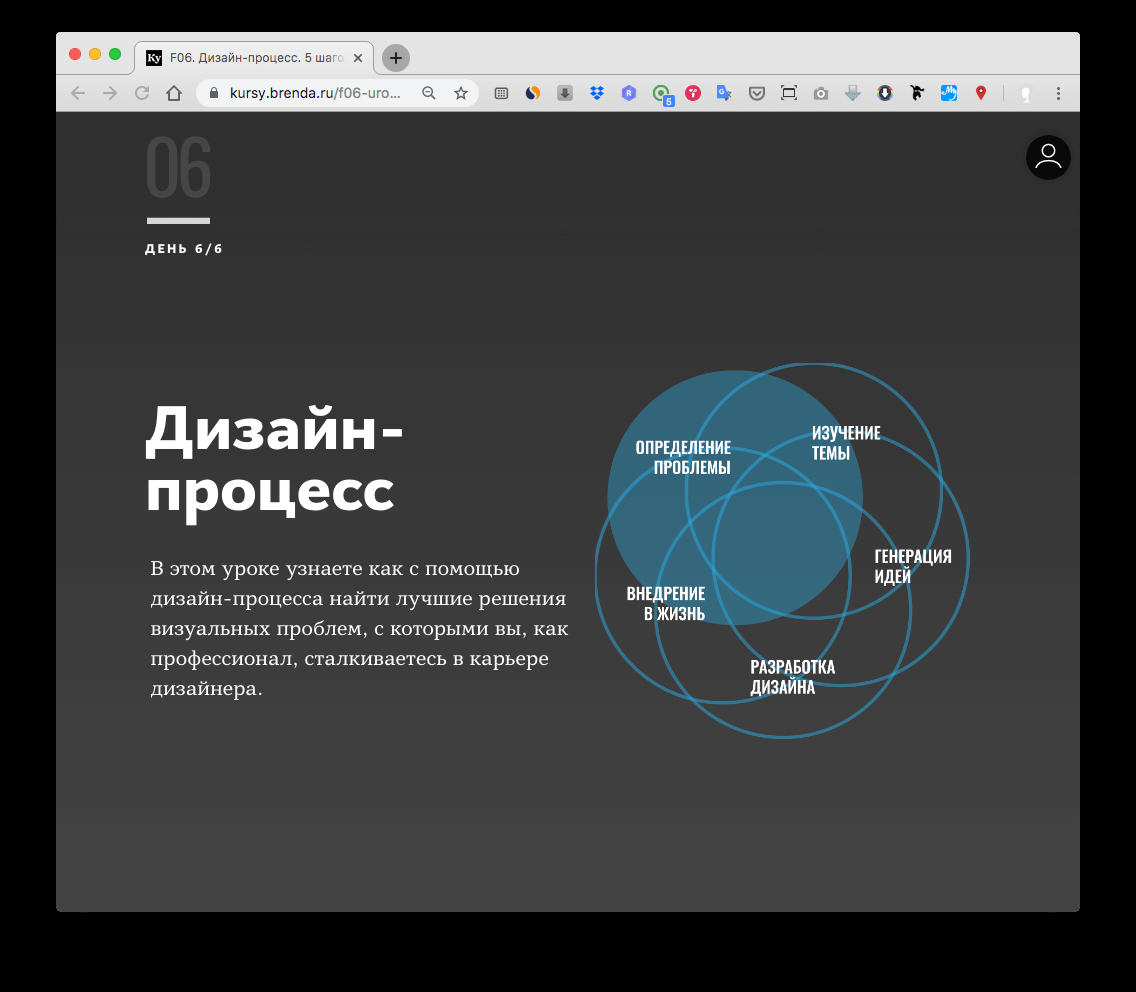Select the F06 Дизайн-процесс tab

pyautogui.click(x=248, y=58)
